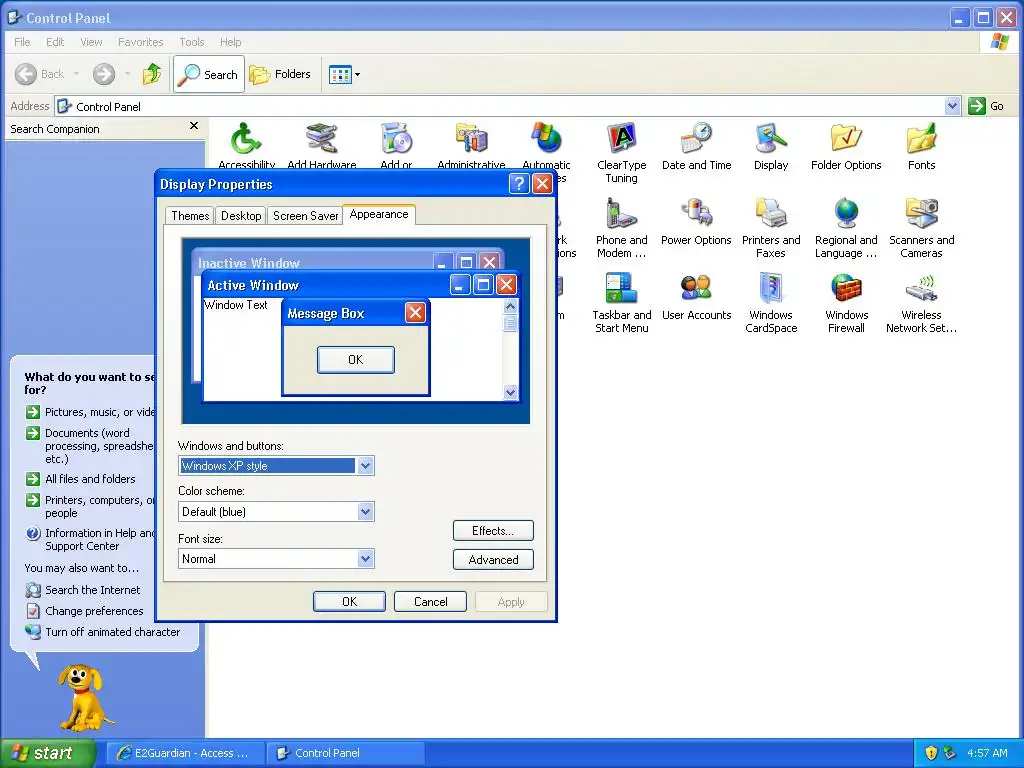Open the File menu
The width and height of the screenshot is (1024, 768).
22,42
